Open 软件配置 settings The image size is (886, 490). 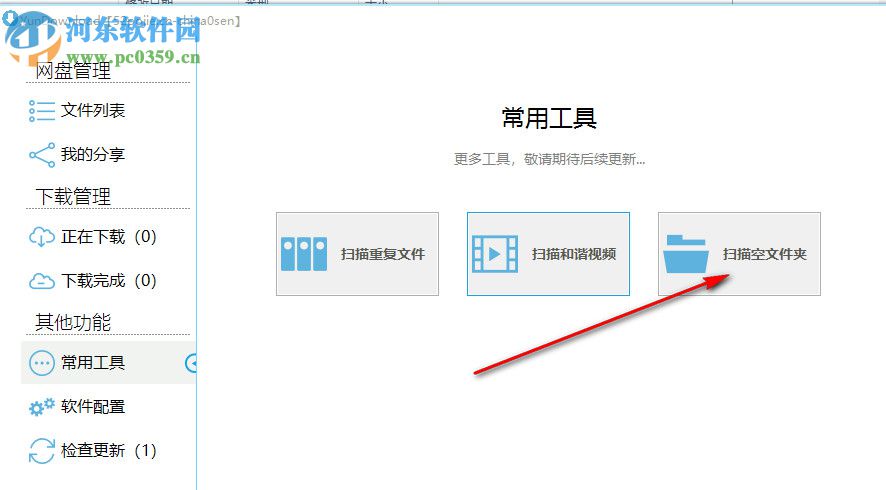click(93, 406)
